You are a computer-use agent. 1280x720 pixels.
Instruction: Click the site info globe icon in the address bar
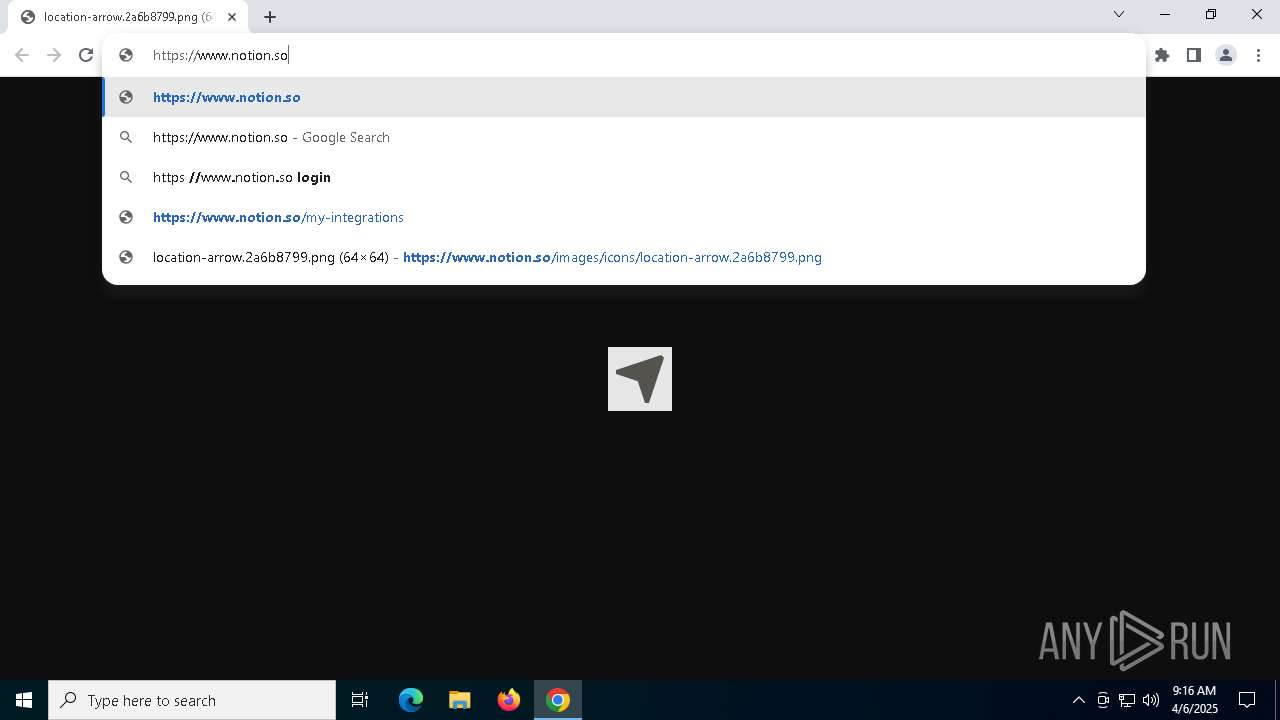(126, 55)
